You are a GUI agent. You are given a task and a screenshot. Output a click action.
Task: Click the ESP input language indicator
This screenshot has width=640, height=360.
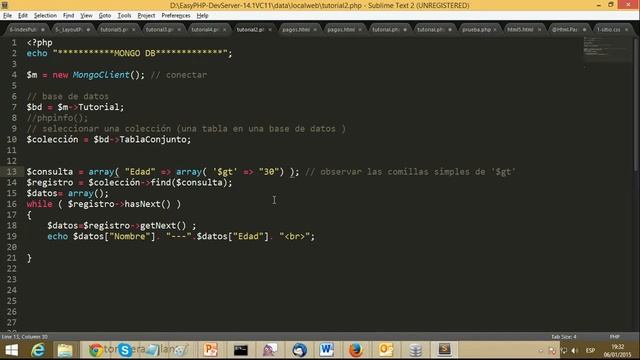[x=590, y=351]
